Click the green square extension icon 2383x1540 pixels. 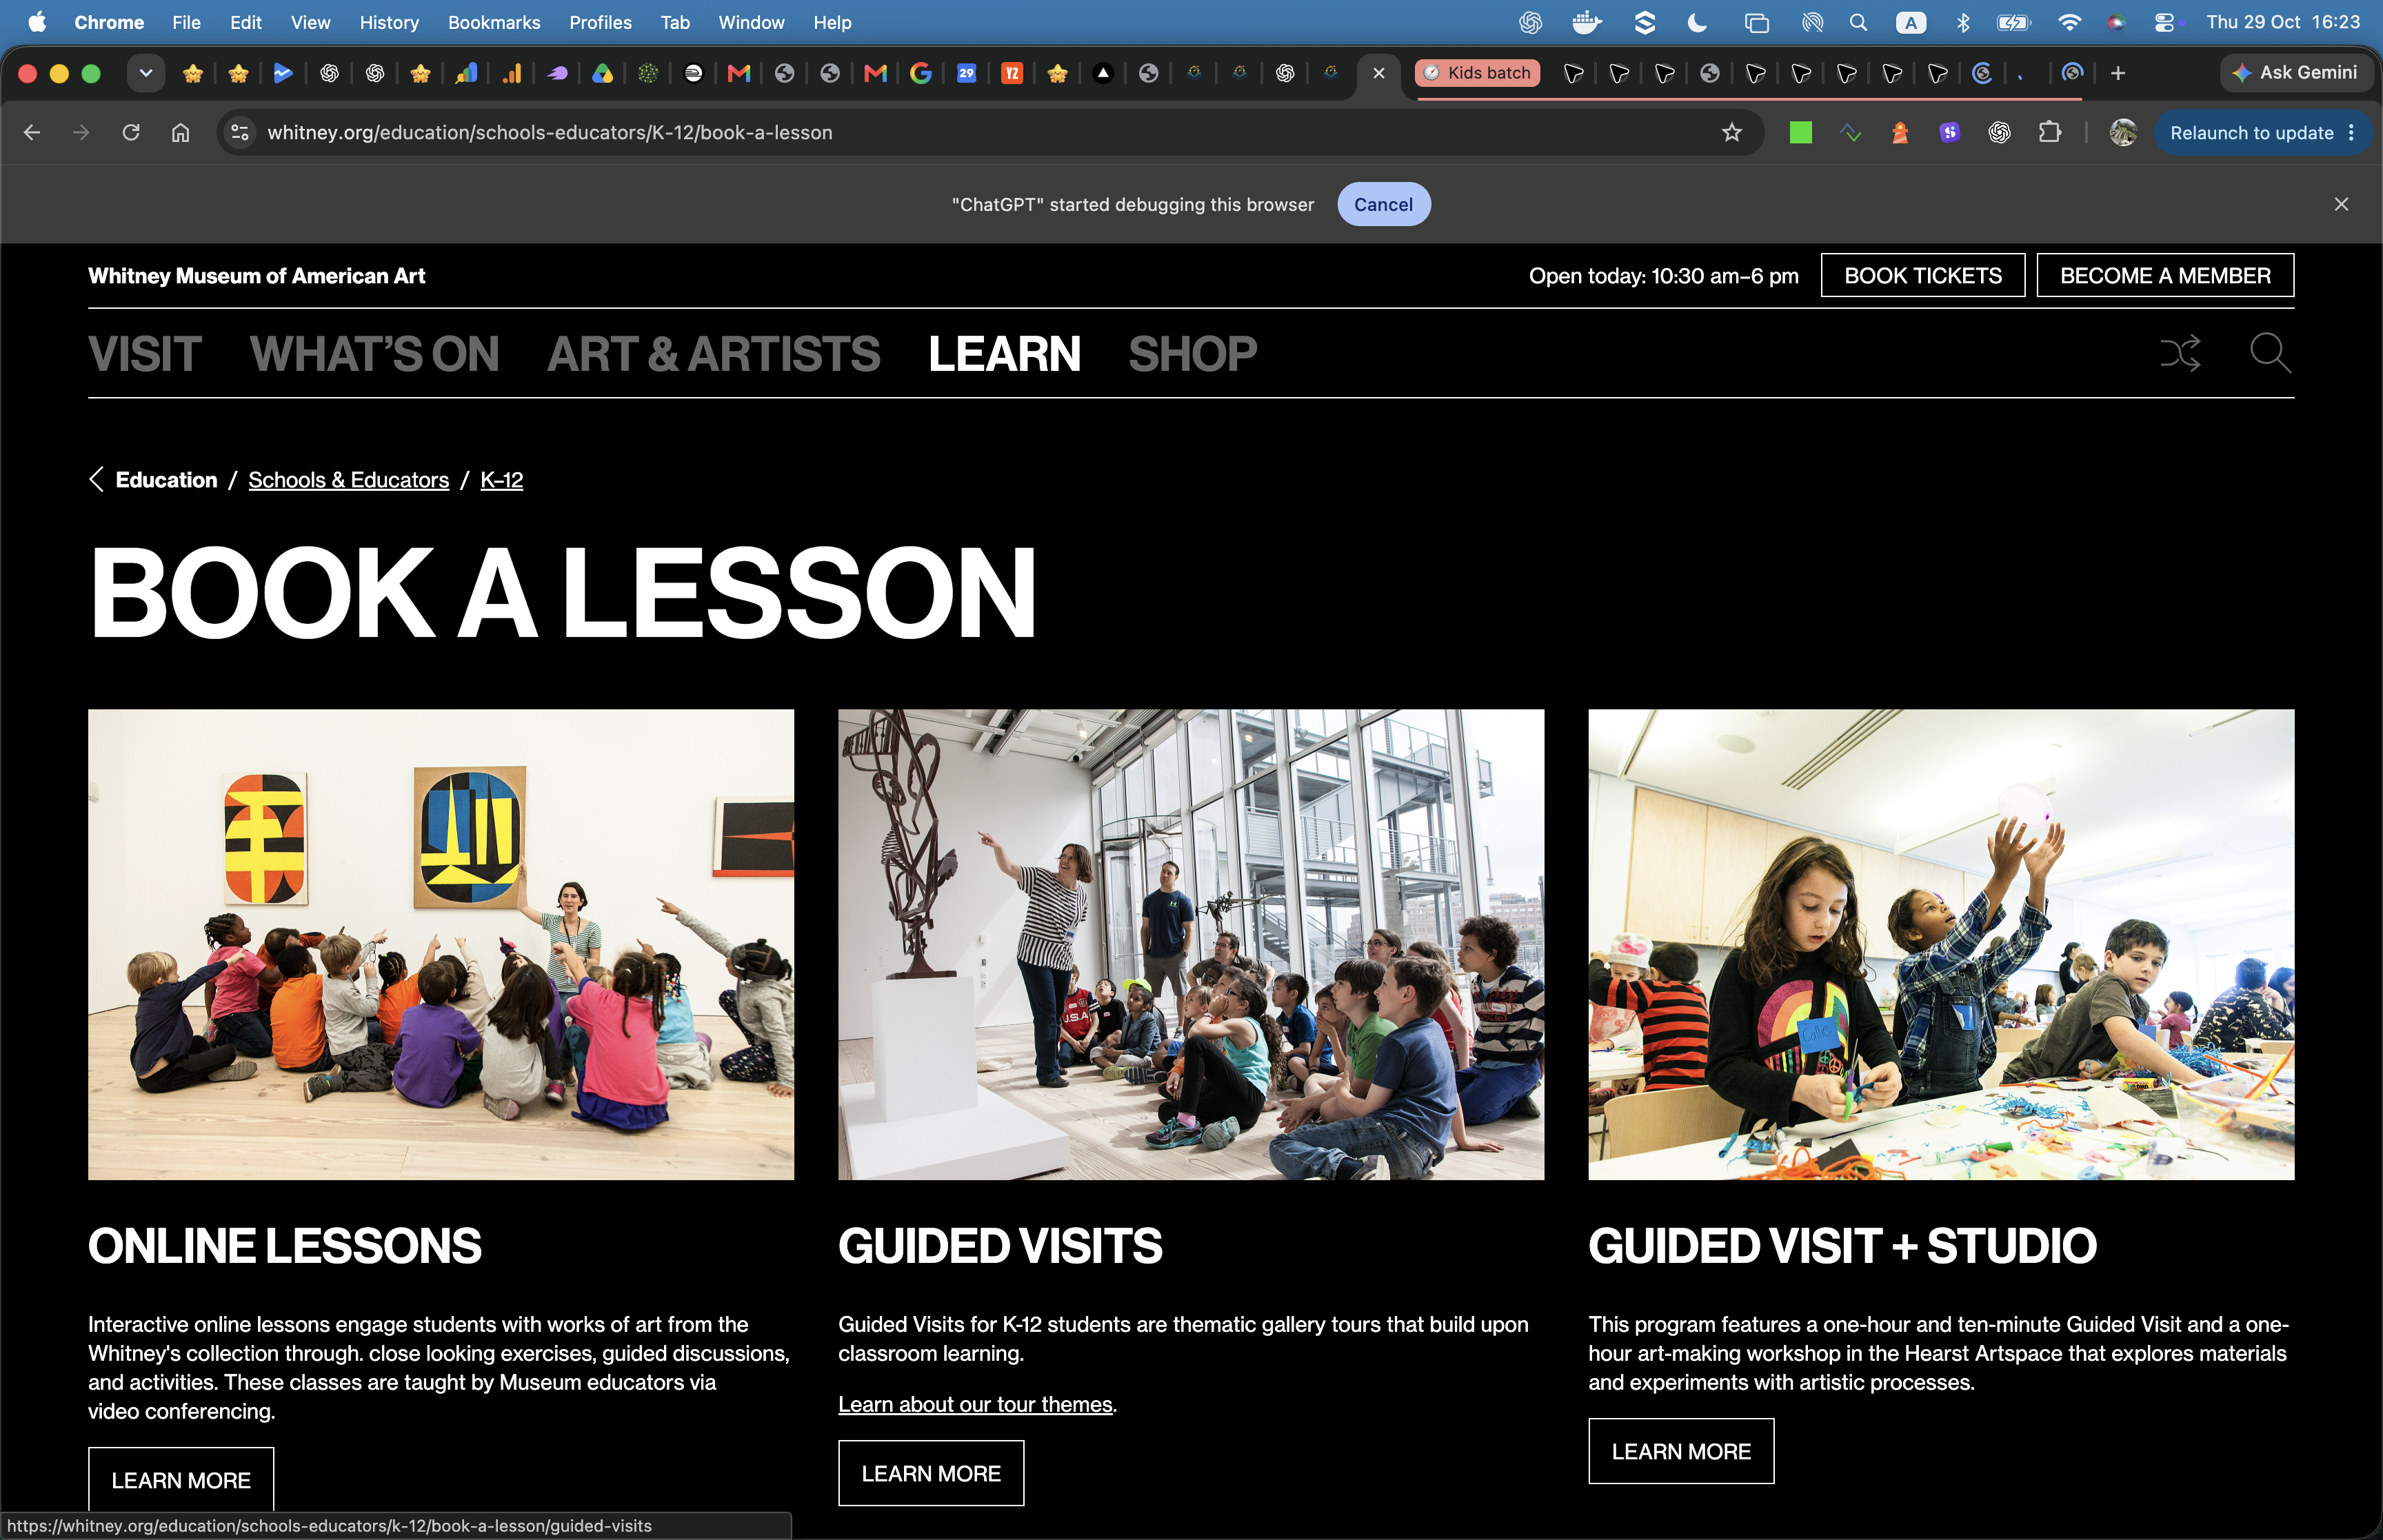1801,132
